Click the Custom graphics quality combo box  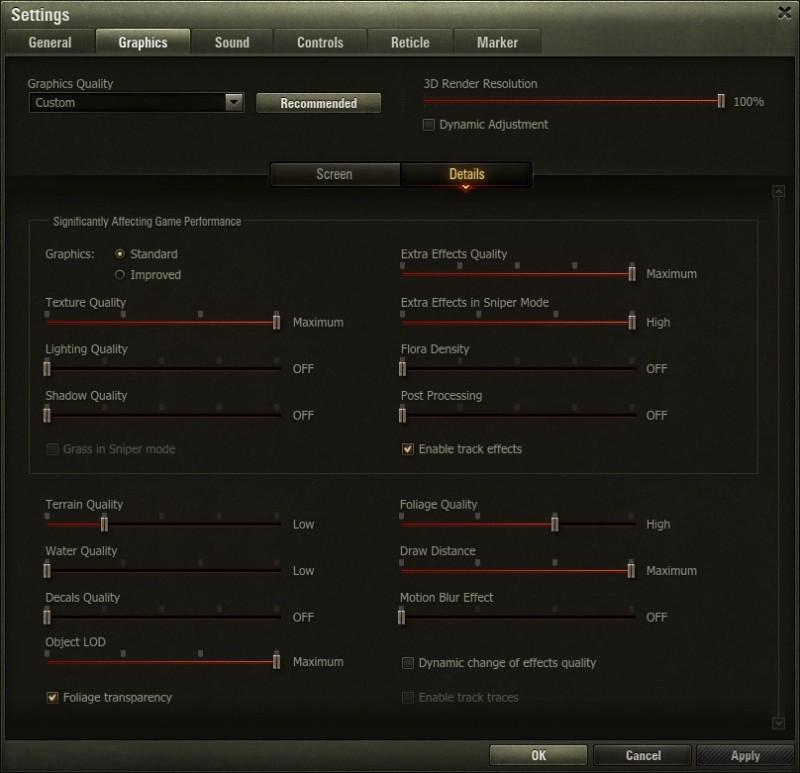[136, 103]
